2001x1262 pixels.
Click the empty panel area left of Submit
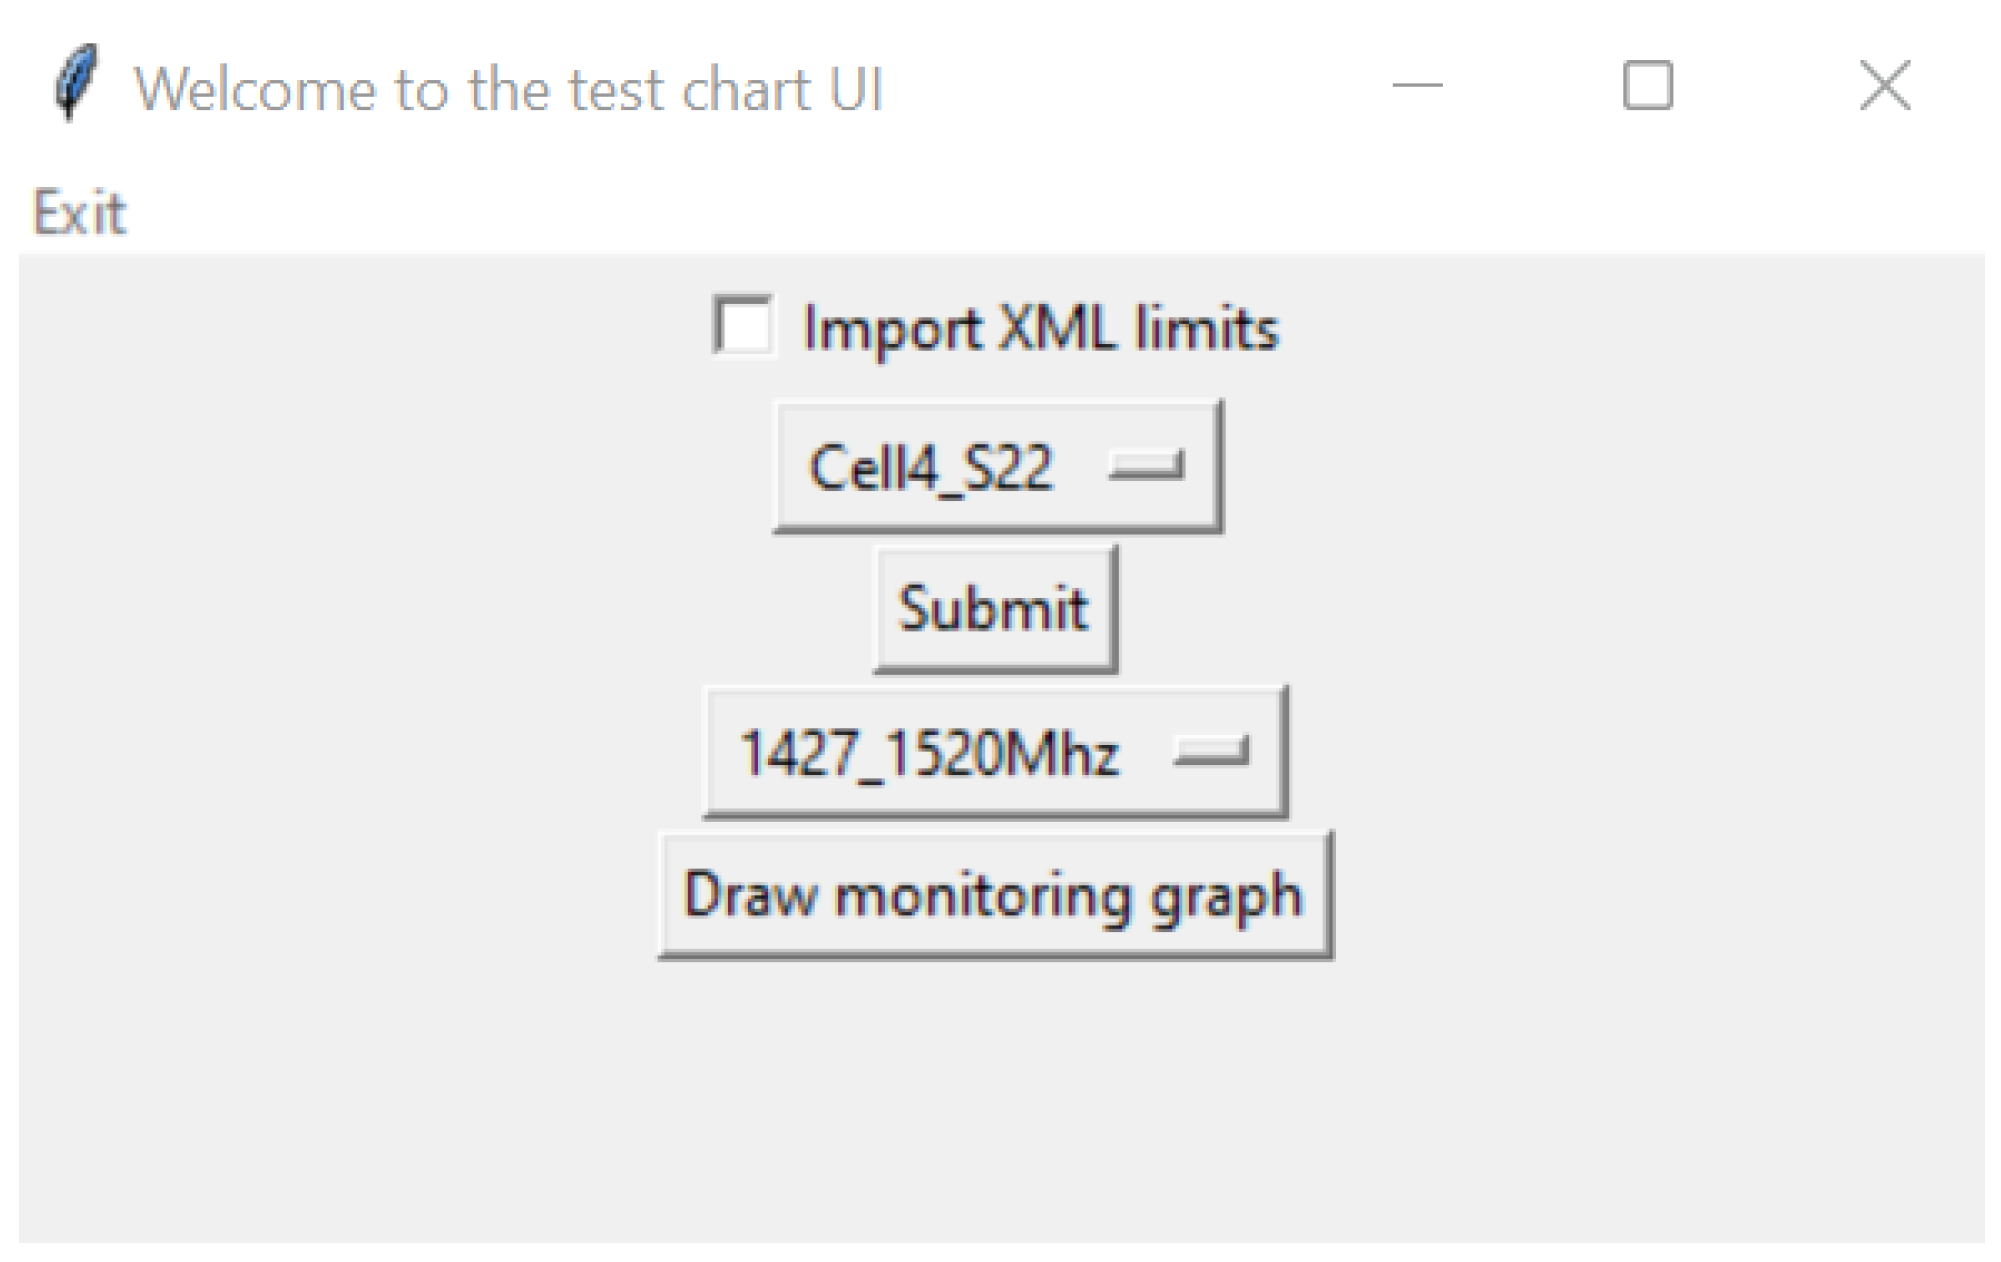450,608
